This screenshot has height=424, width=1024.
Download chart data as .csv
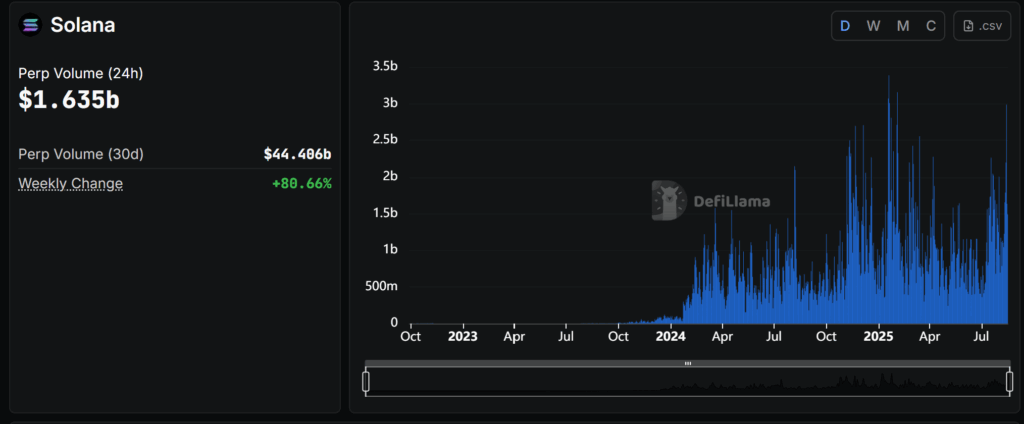click(982, 26)
